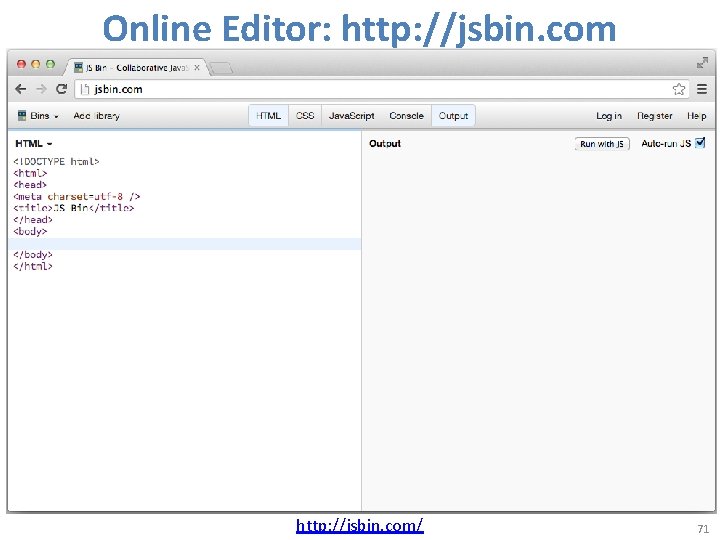
Task: Open a new browser tab
Action: pos(221,68)
